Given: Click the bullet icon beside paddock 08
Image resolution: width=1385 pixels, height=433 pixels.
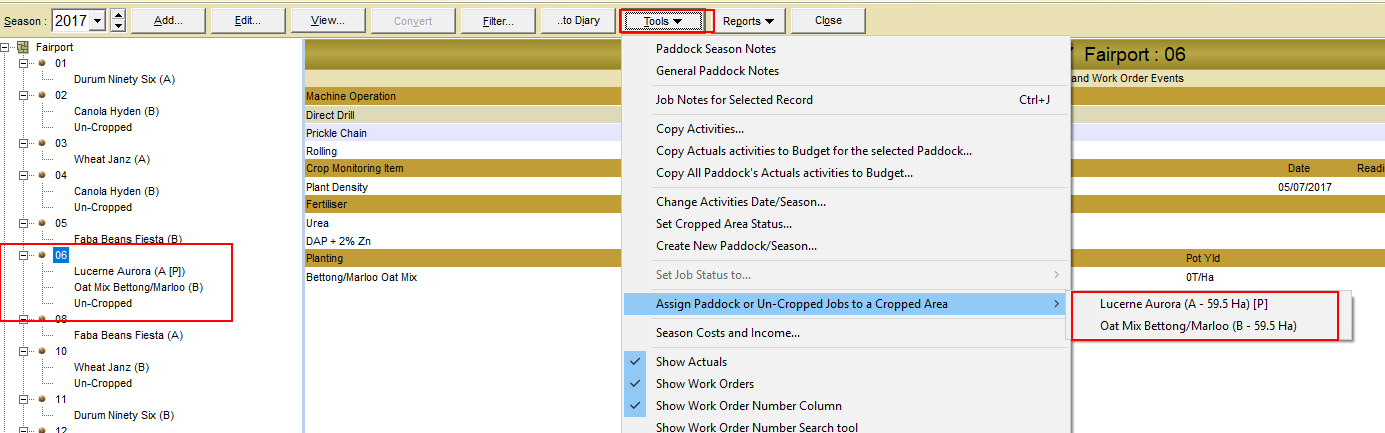Looking at the screenshot, I should click(x=42, y=319).
